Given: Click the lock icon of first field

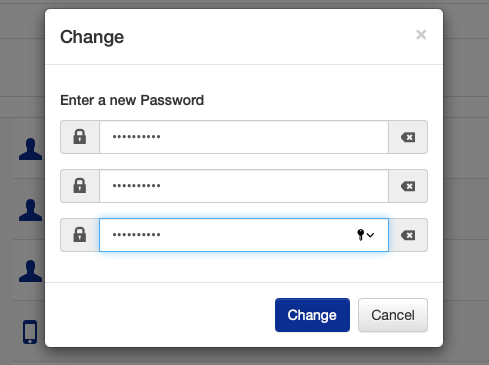Looking at the screenshot, I should [80, 137].
